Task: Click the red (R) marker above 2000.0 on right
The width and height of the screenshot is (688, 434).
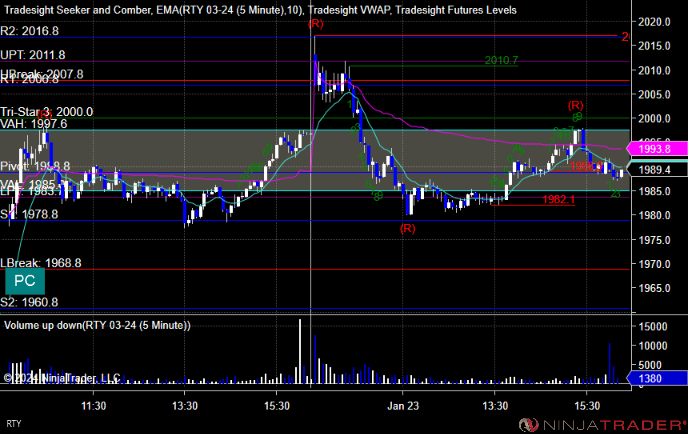Action: click(575, 105)
